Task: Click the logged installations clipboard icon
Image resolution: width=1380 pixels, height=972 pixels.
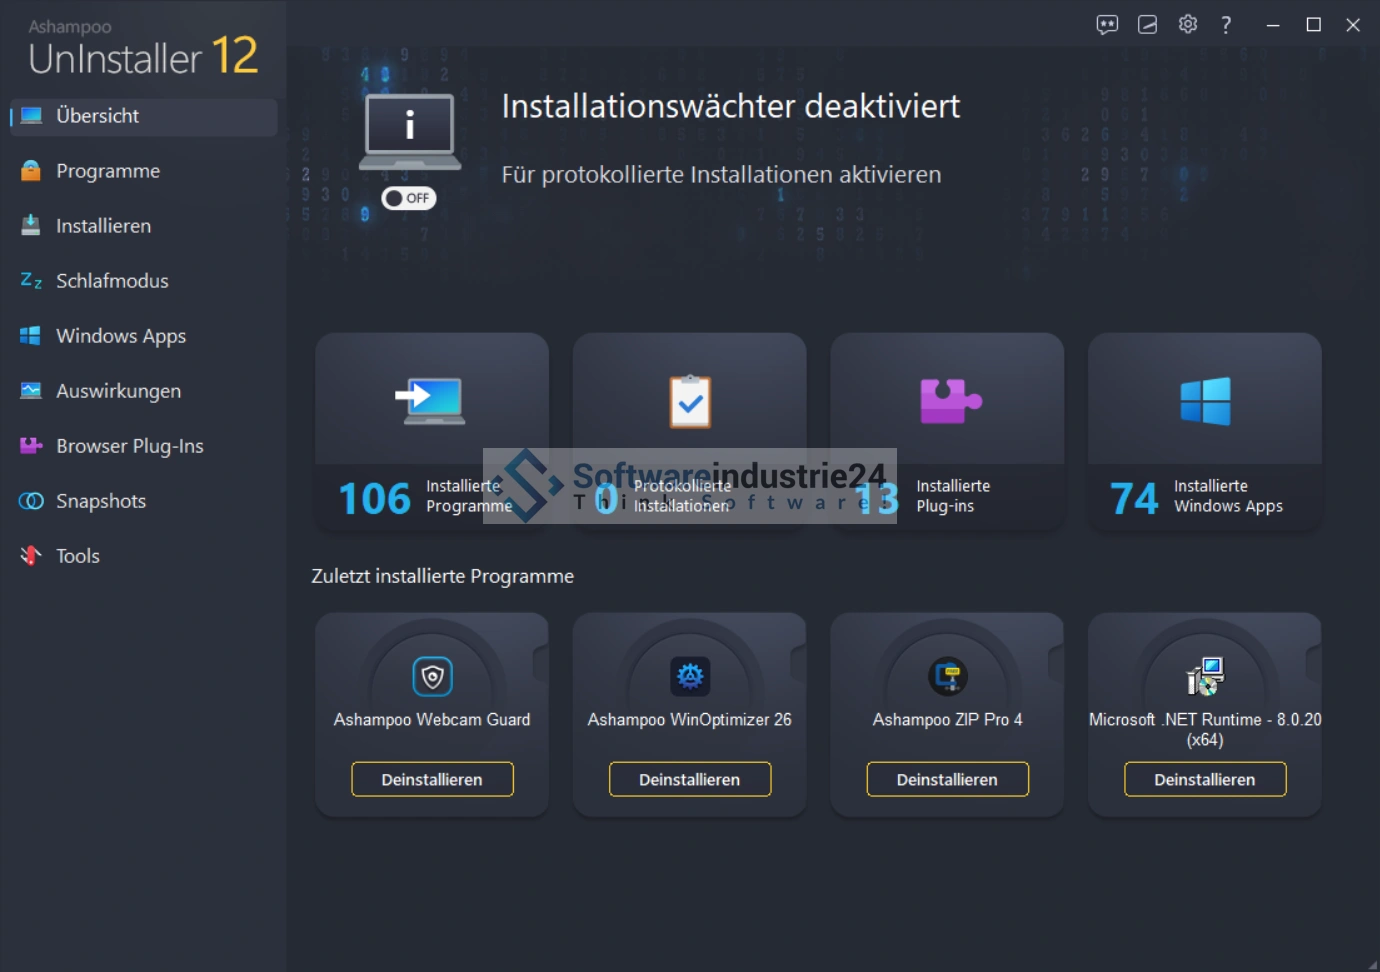Action: tap(690, 401)
